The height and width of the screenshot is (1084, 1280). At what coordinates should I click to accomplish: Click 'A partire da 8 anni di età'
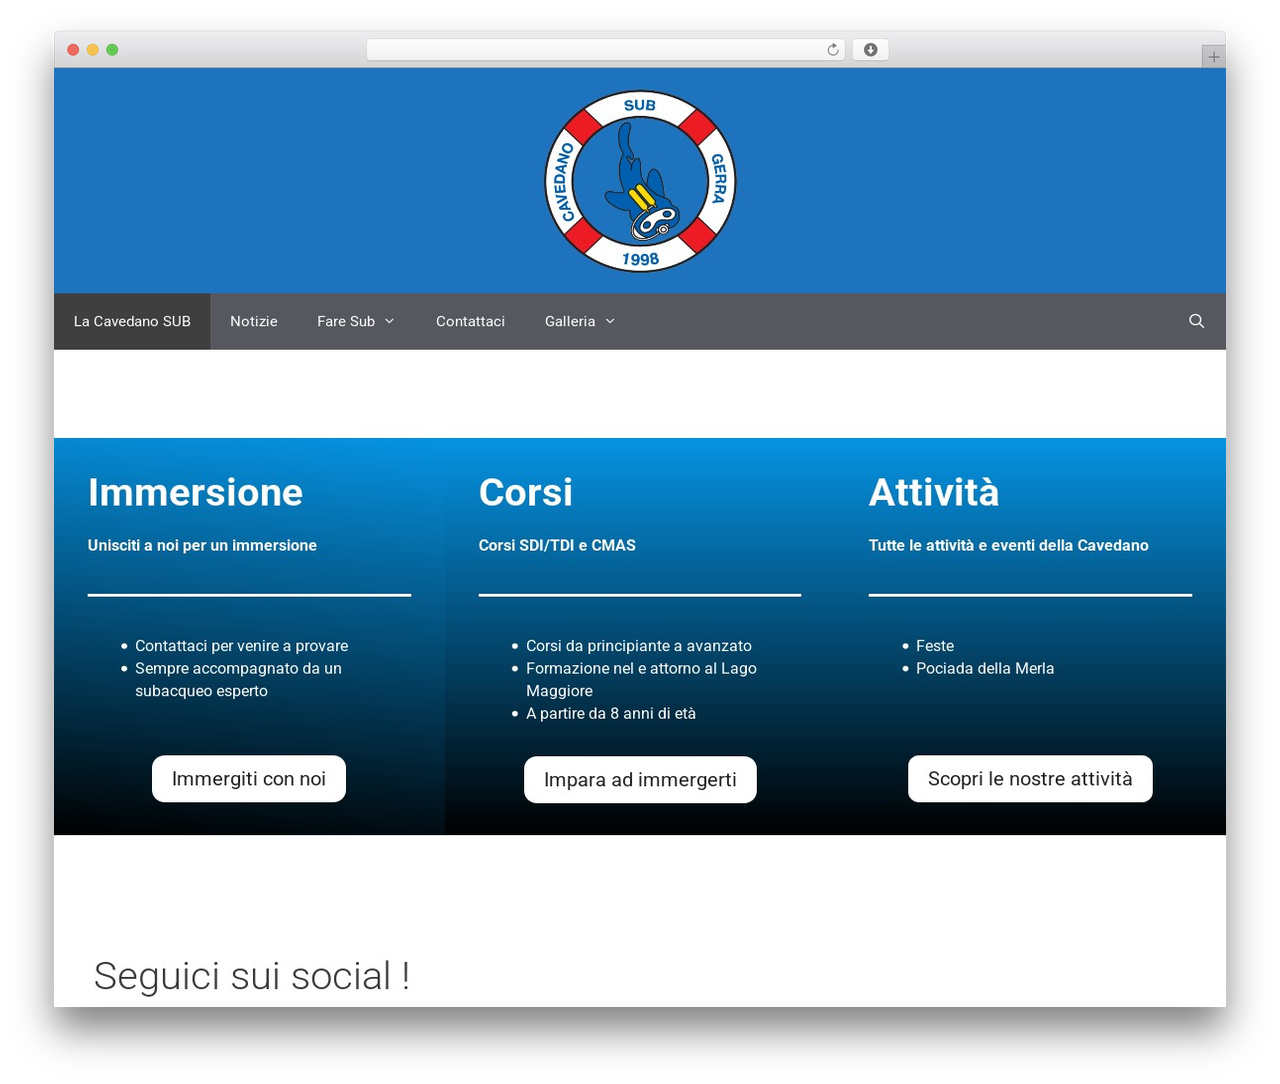(x=611, y=714)
